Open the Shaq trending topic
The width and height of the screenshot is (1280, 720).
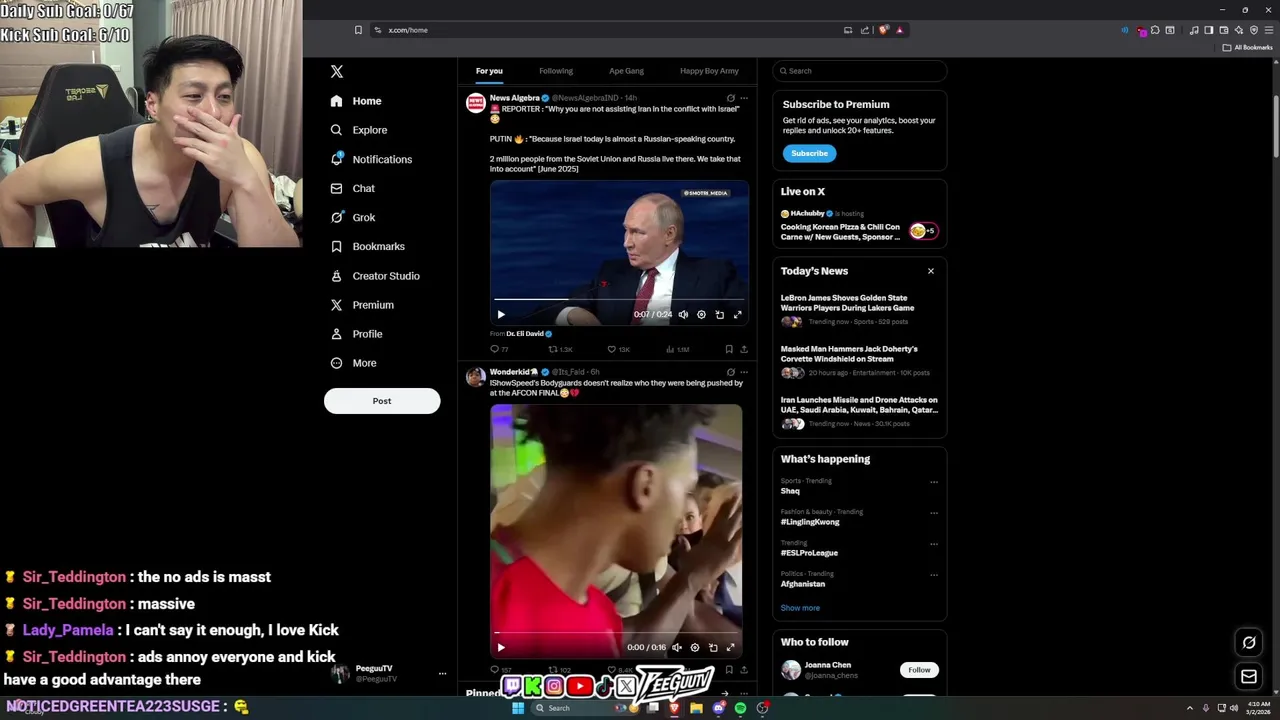790,491
